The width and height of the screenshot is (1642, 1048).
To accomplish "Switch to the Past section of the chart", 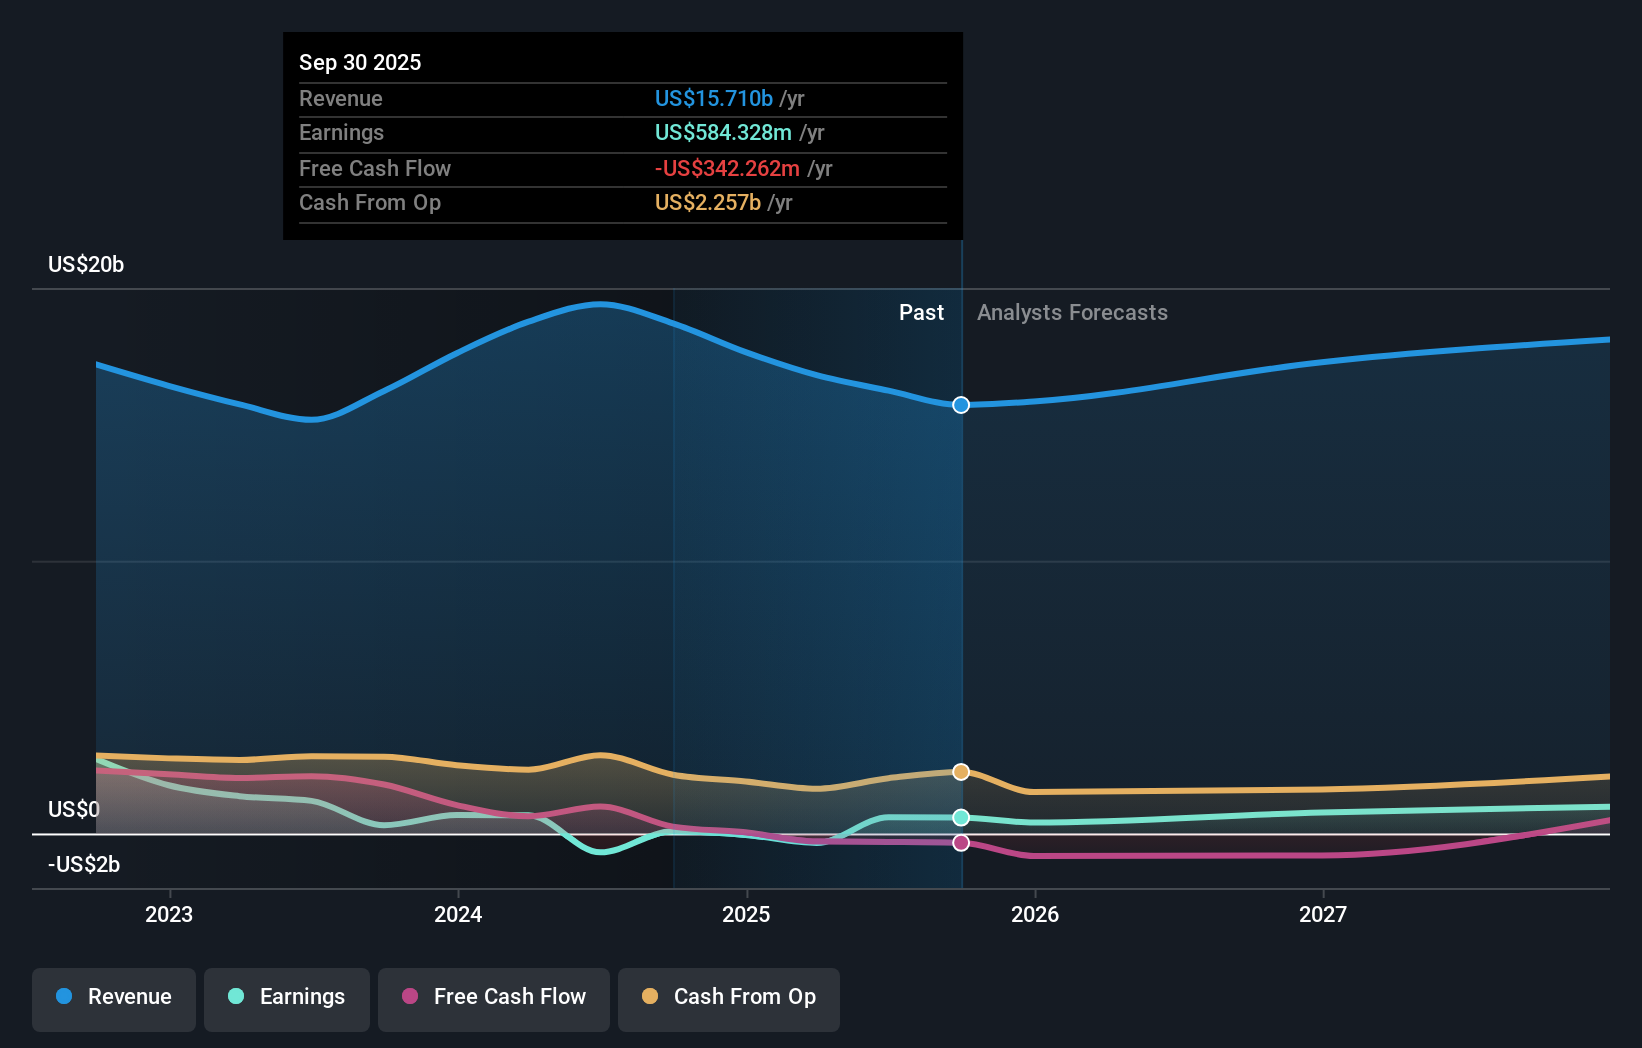I will click(921, 312).
